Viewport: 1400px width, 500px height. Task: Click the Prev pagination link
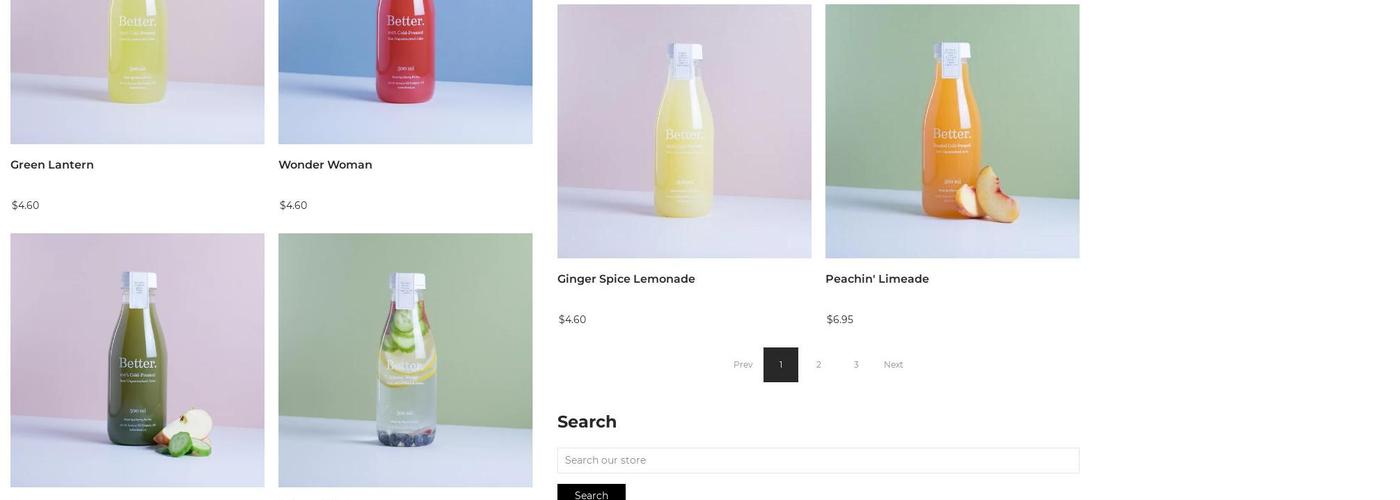pos(743,365)
